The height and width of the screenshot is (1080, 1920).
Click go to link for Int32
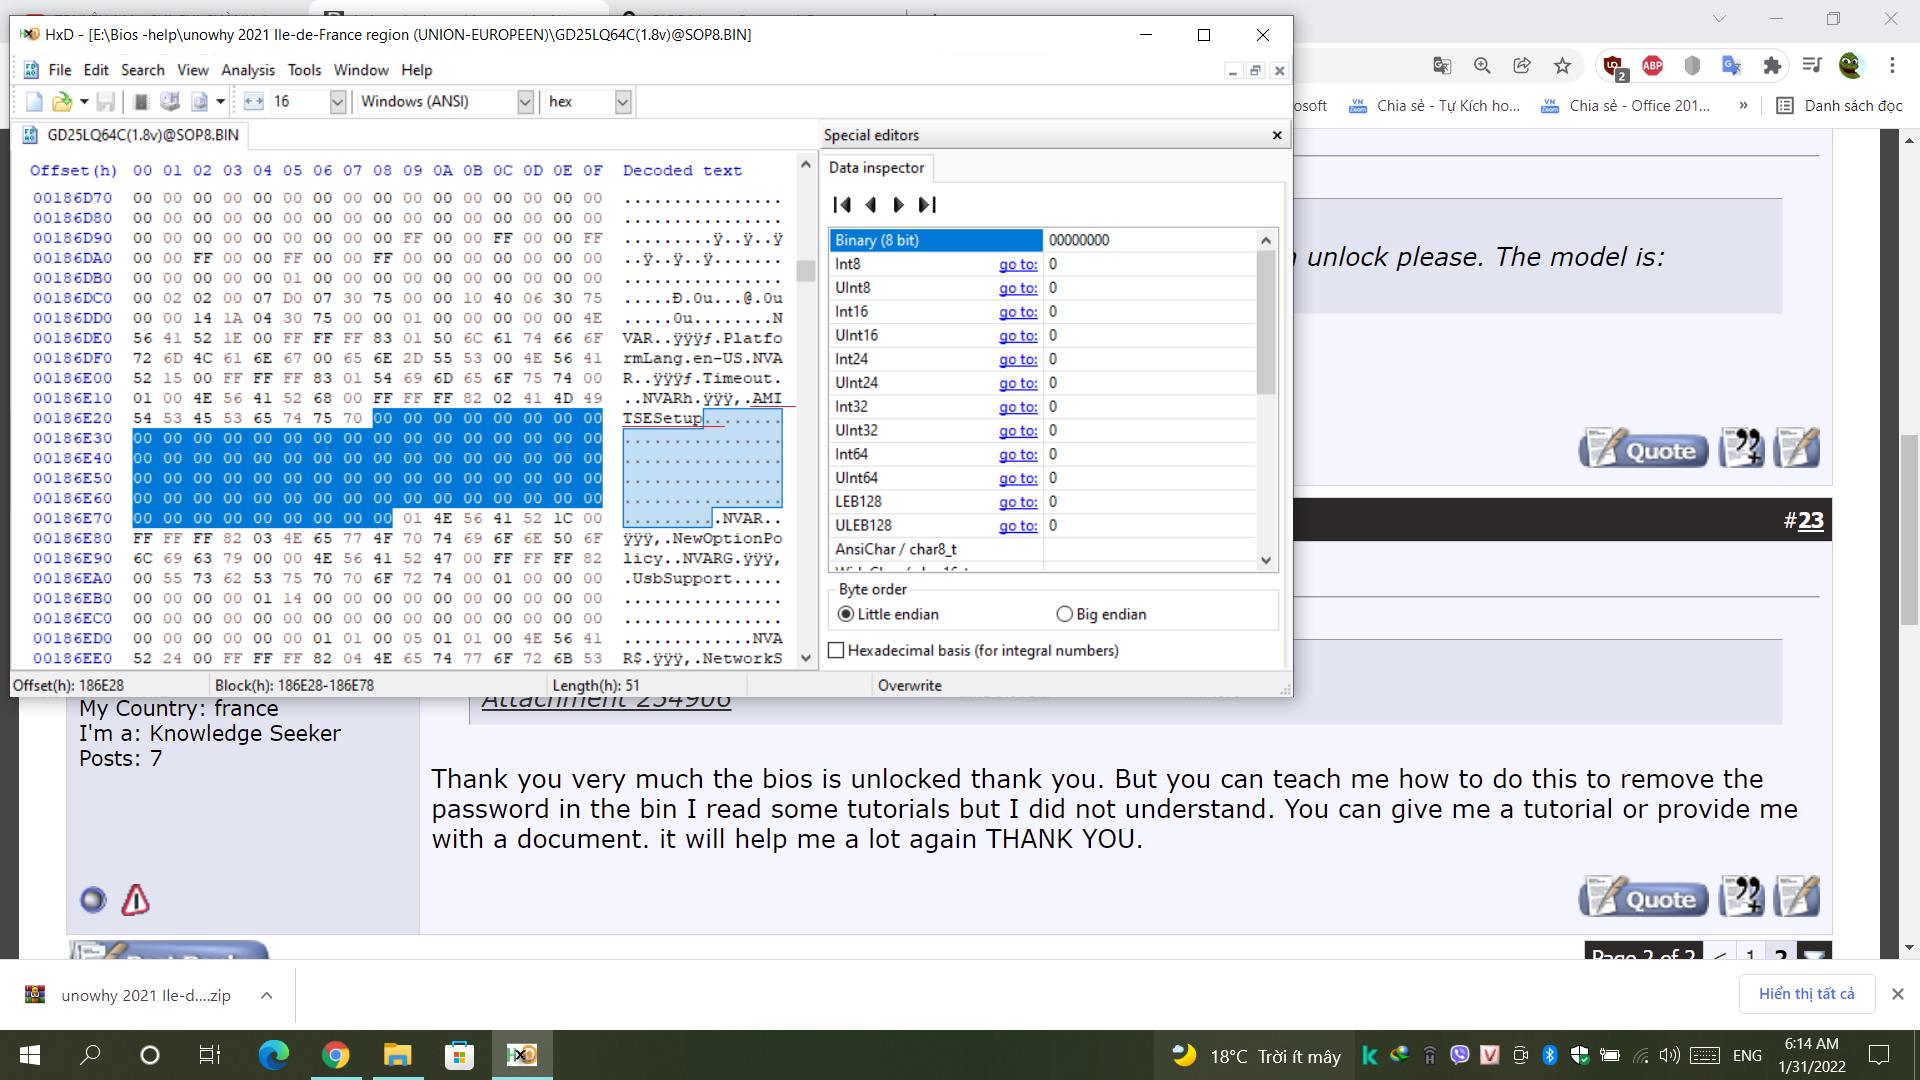pos(1017,407)
